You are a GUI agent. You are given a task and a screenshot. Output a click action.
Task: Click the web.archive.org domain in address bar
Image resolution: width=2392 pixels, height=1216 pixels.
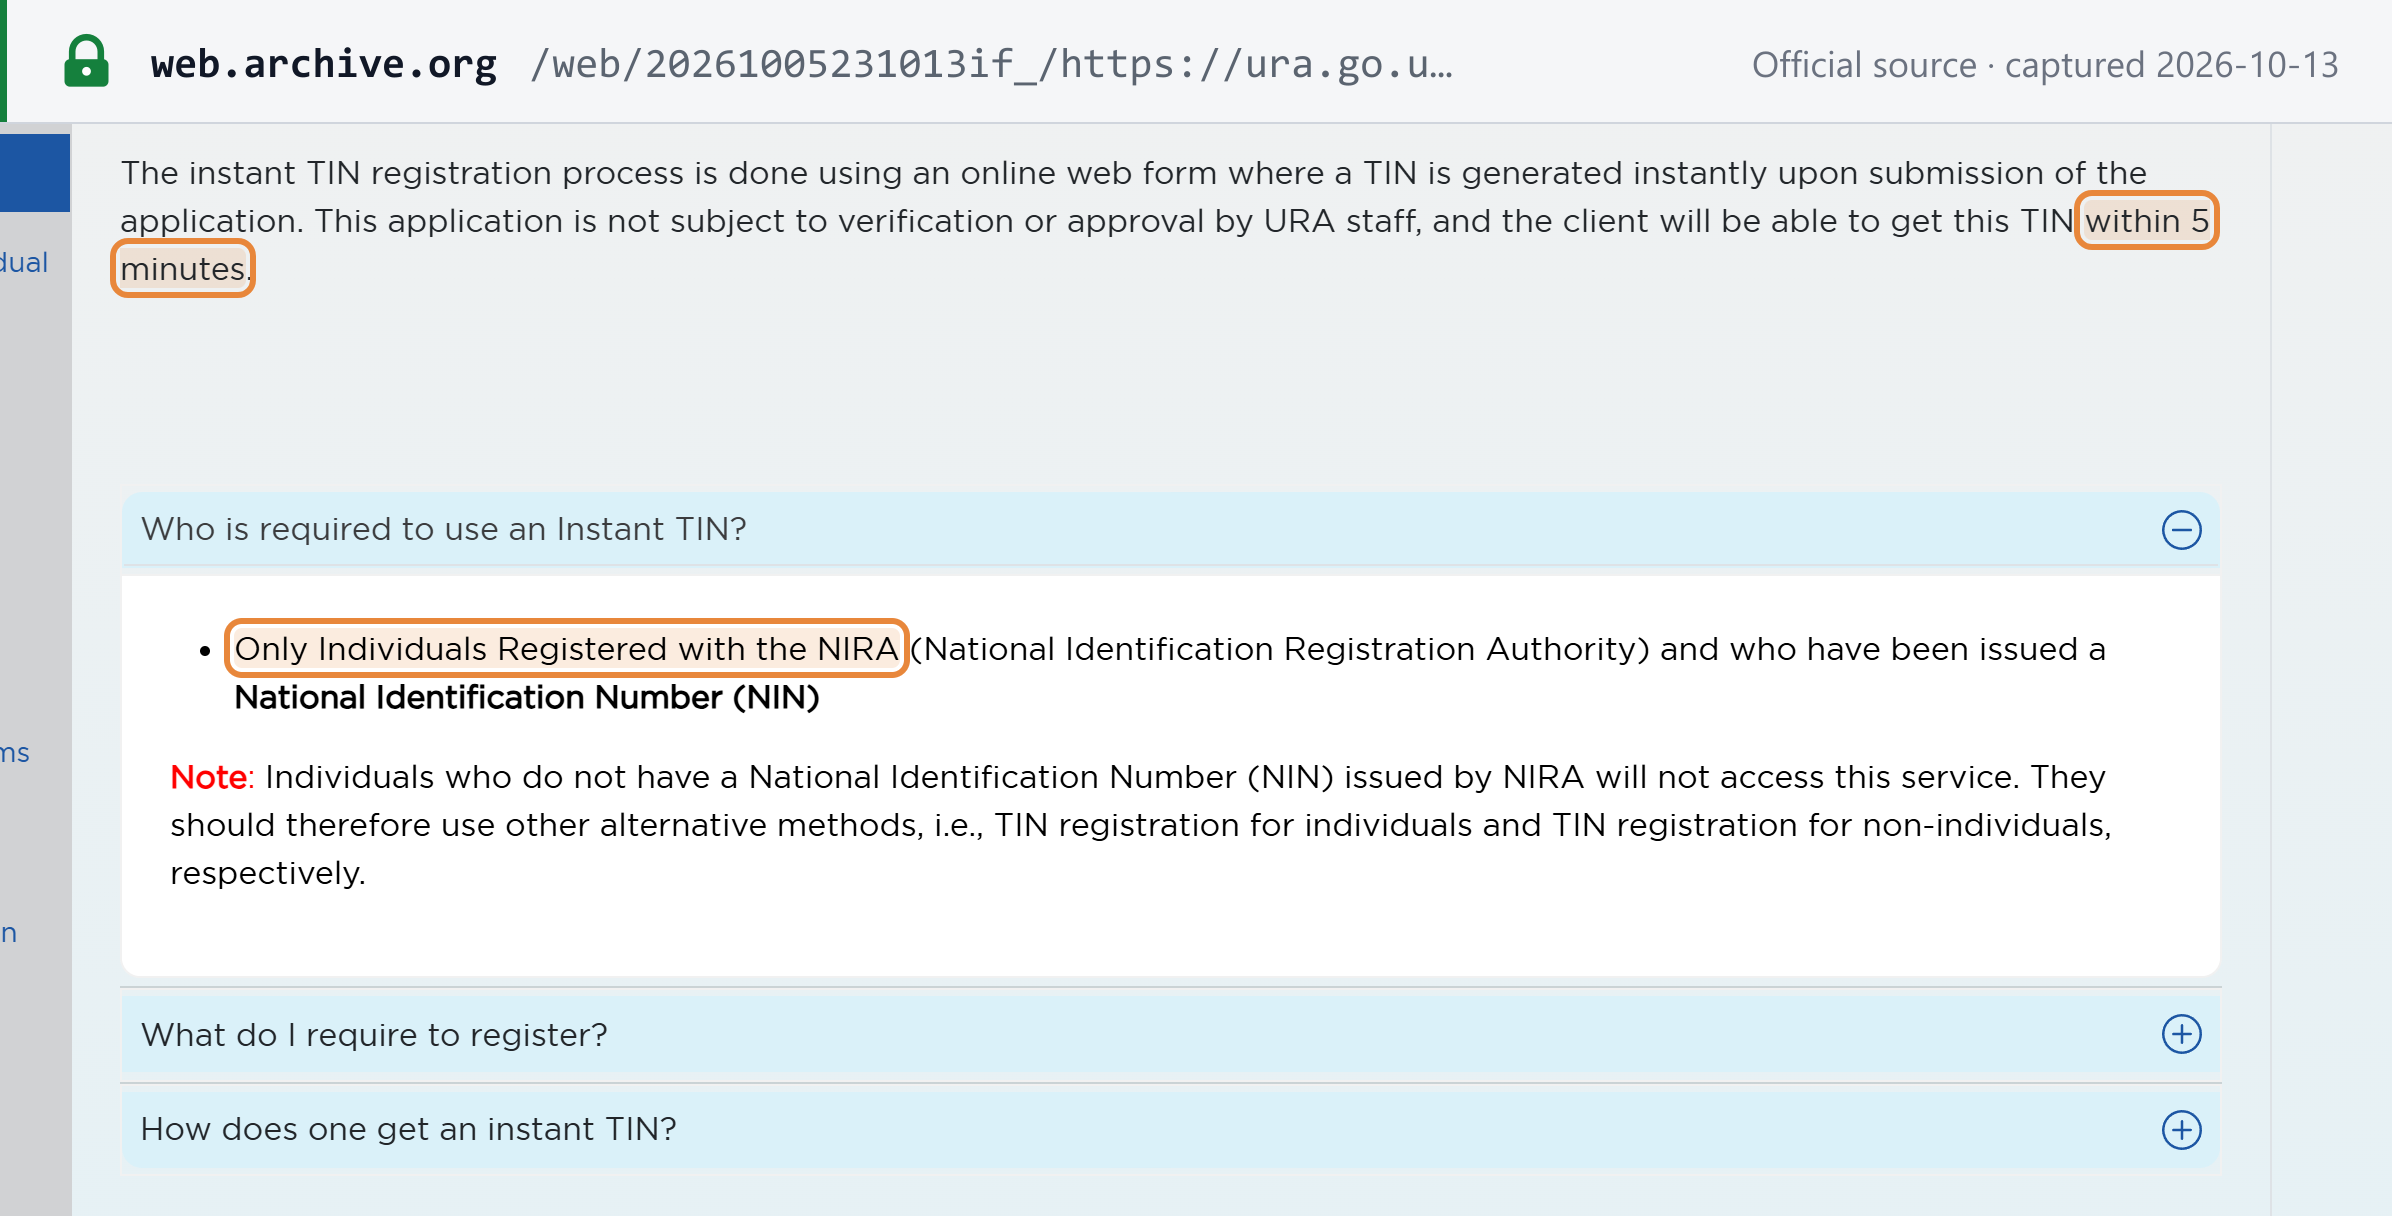(324, 64)
